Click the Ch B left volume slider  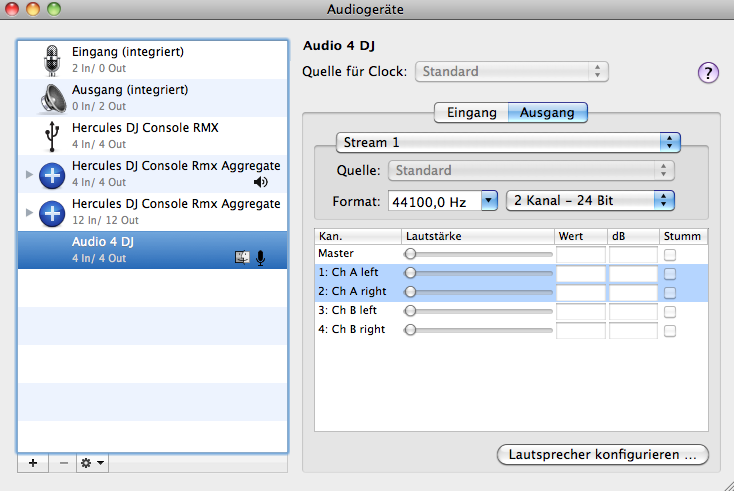[478, 311]
